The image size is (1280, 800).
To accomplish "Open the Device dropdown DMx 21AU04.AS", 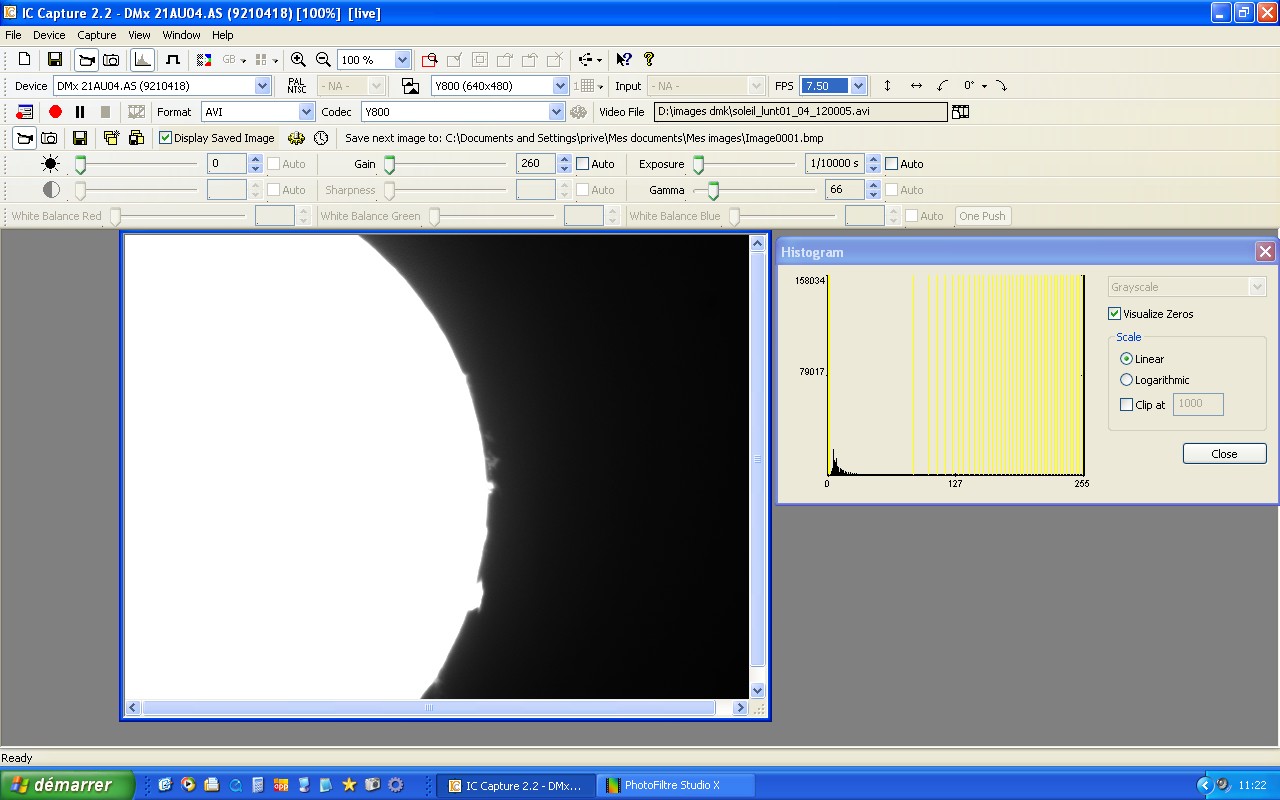I will (263, 86).
